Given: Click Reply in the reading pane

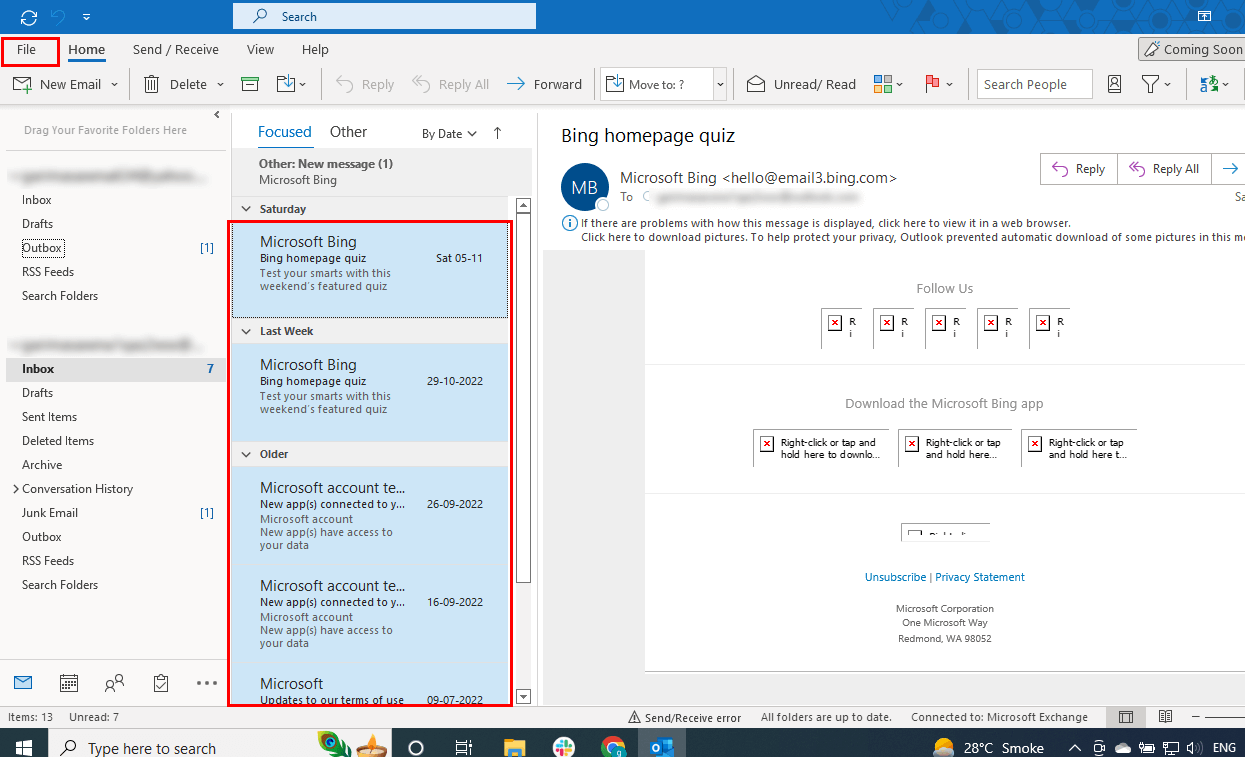Looking at the screenshot, I should pos(1078,169).
